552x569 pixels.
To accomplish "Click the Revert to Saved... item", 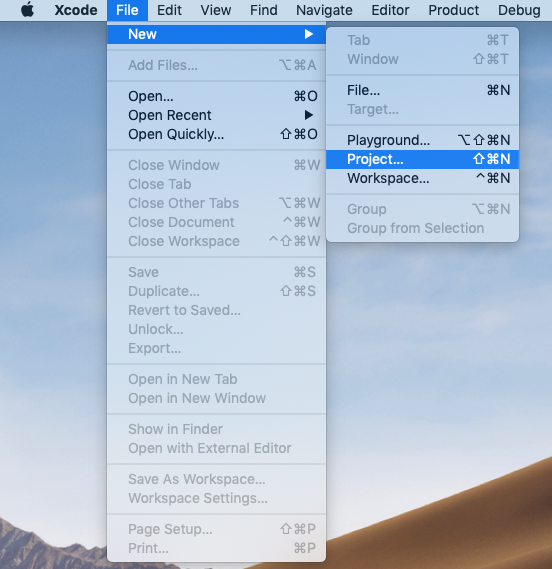I will pos(216,310).
